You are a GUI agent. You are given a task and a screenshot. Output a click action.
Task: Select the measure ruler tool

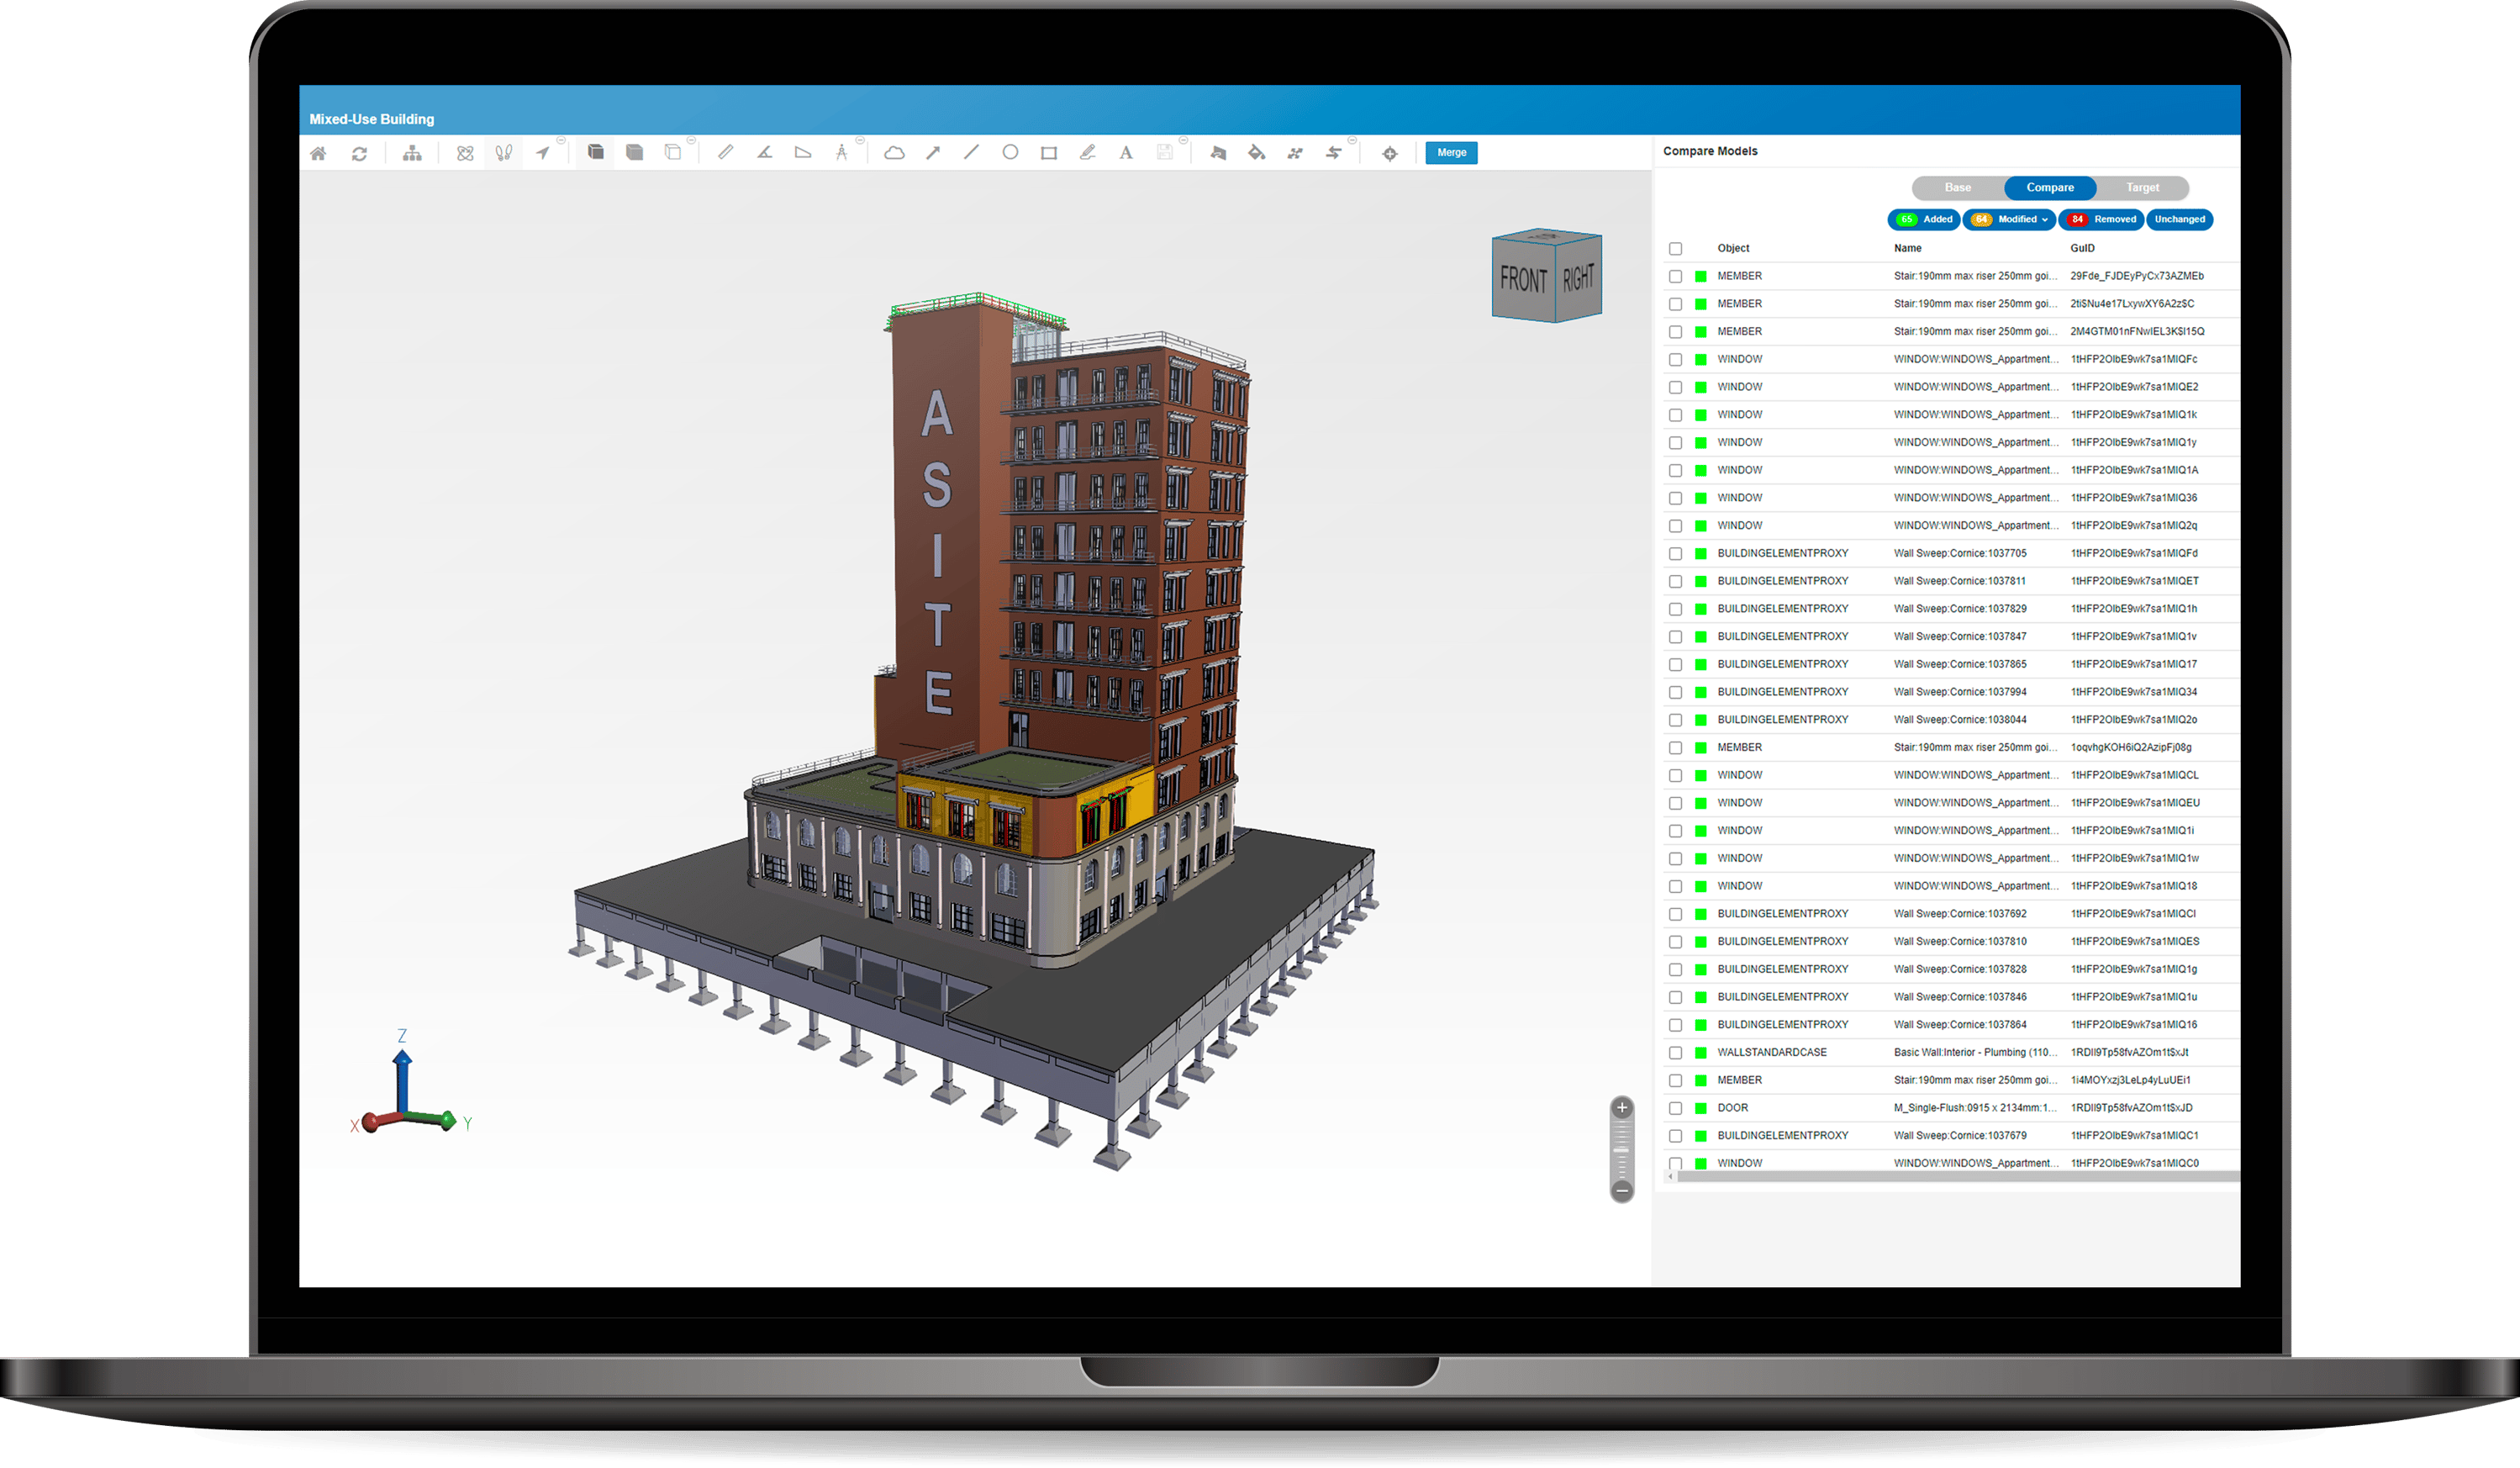click(x=725, y=152)
